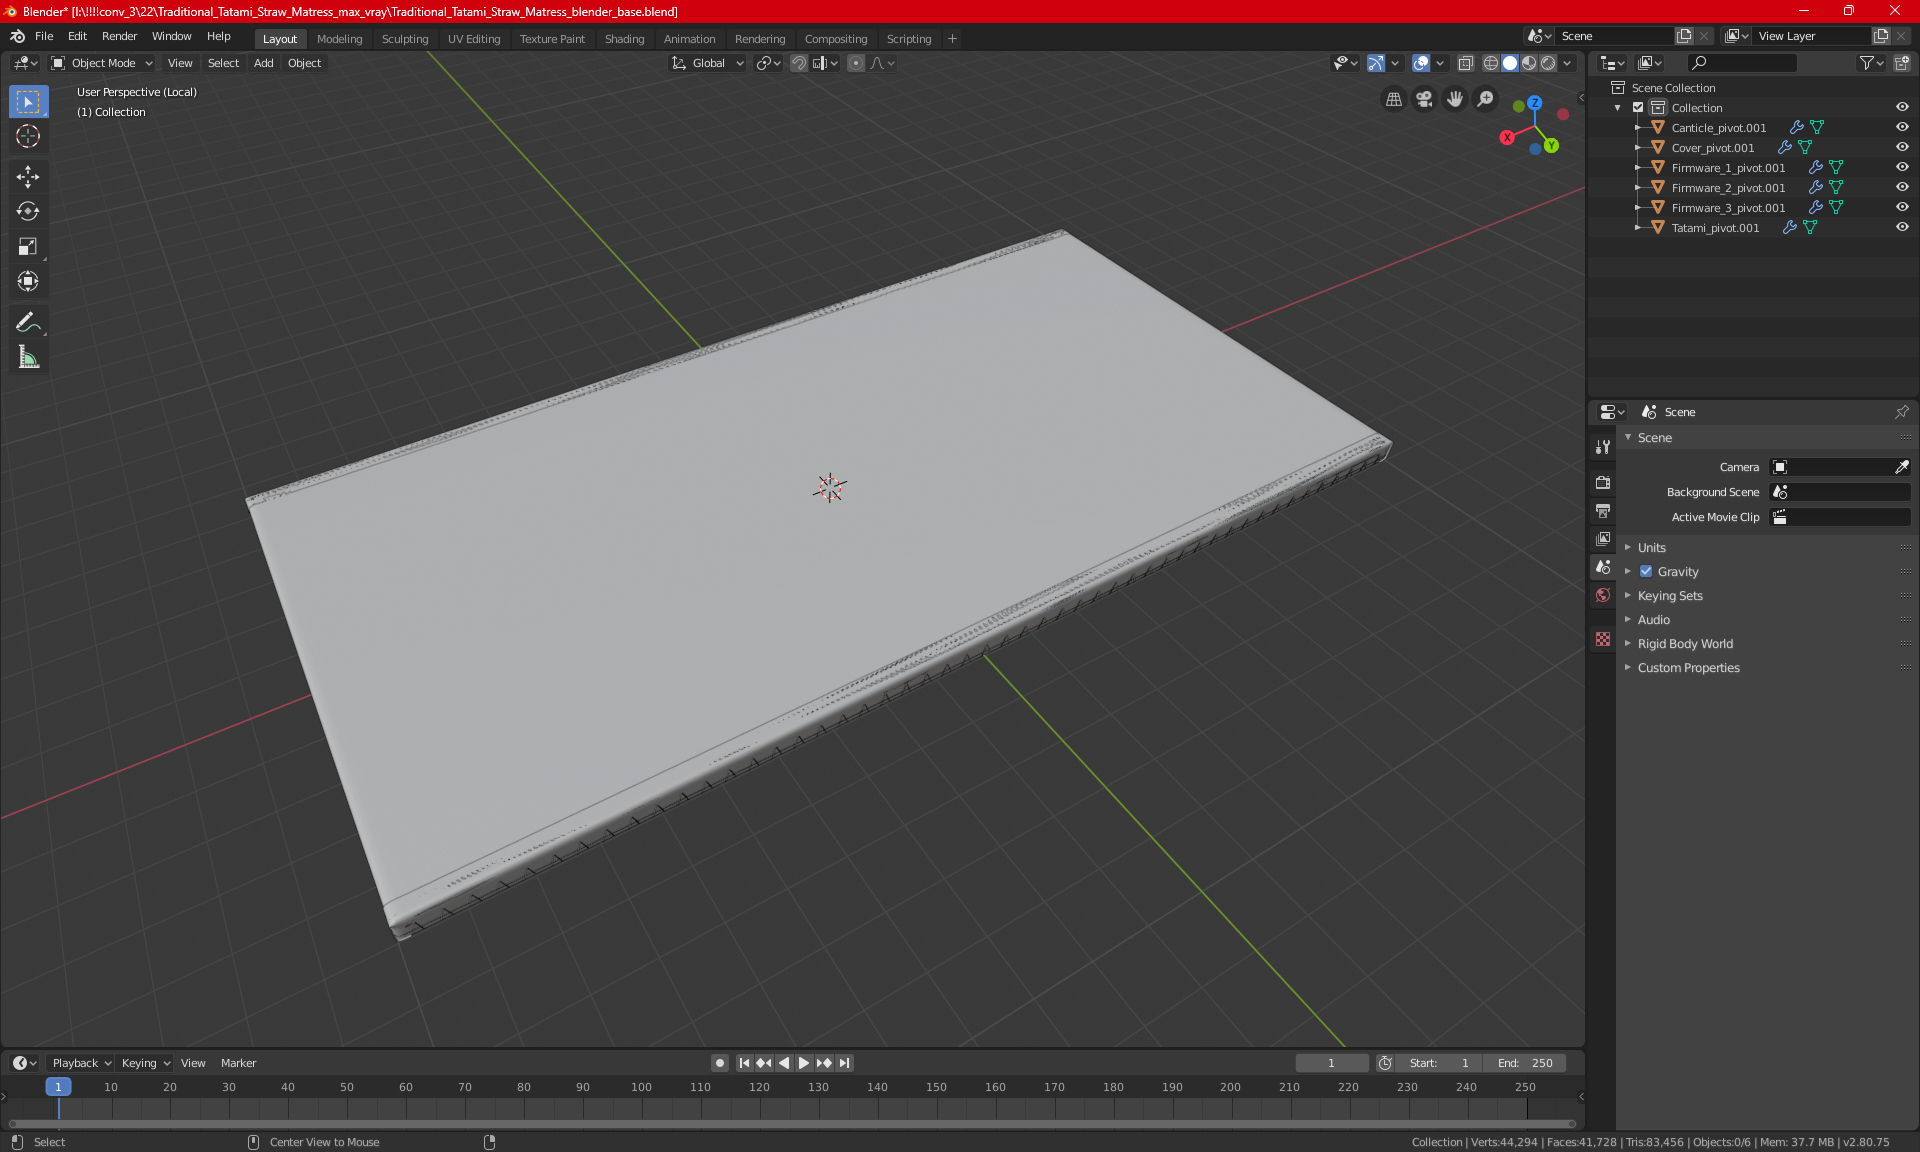Image resolution: width=1920 pixels, height=1152 pixels.
Task: Jump to timeline start frame
Action: click(744, 1063)
